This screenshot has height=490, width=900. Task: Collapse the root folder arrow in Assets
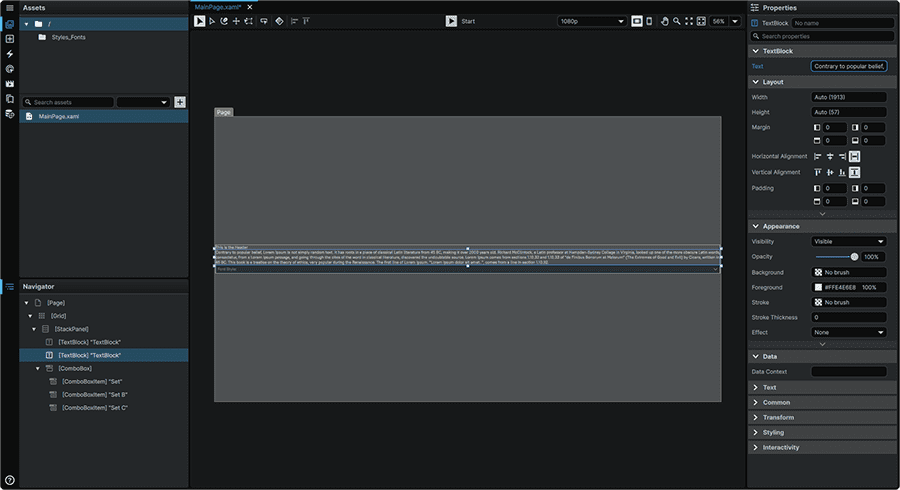click(26, 24)
